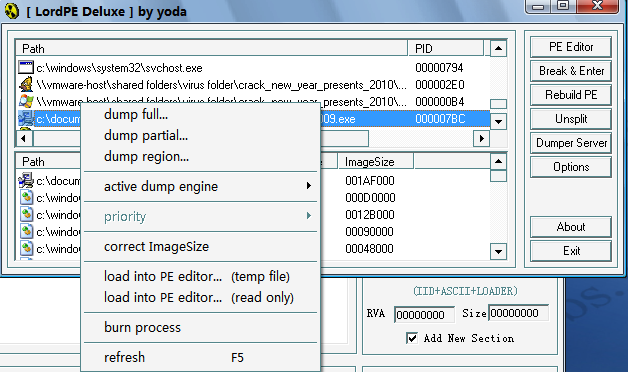Click the highlighted c:\docum process icon

26,119
